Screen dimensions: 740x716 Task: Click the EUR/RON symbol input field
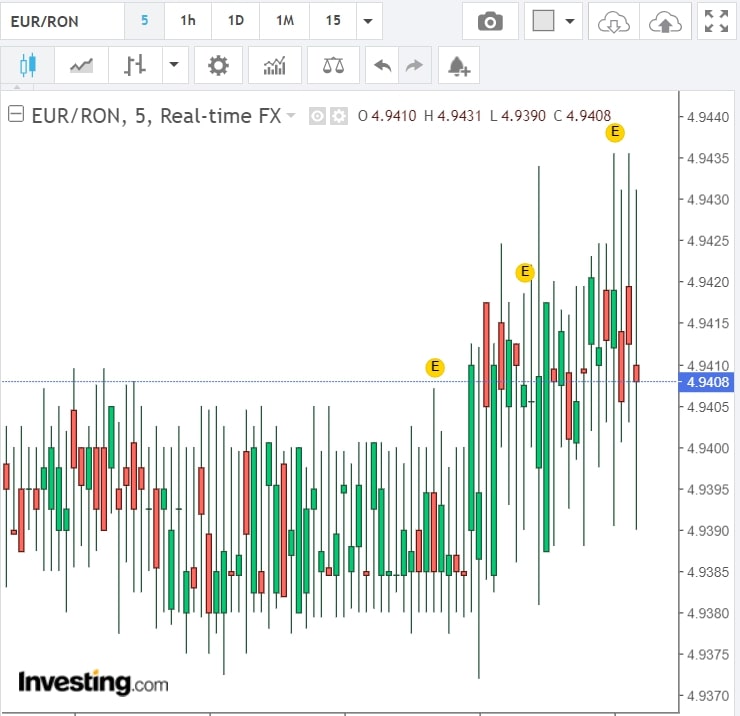pos(62,21)
